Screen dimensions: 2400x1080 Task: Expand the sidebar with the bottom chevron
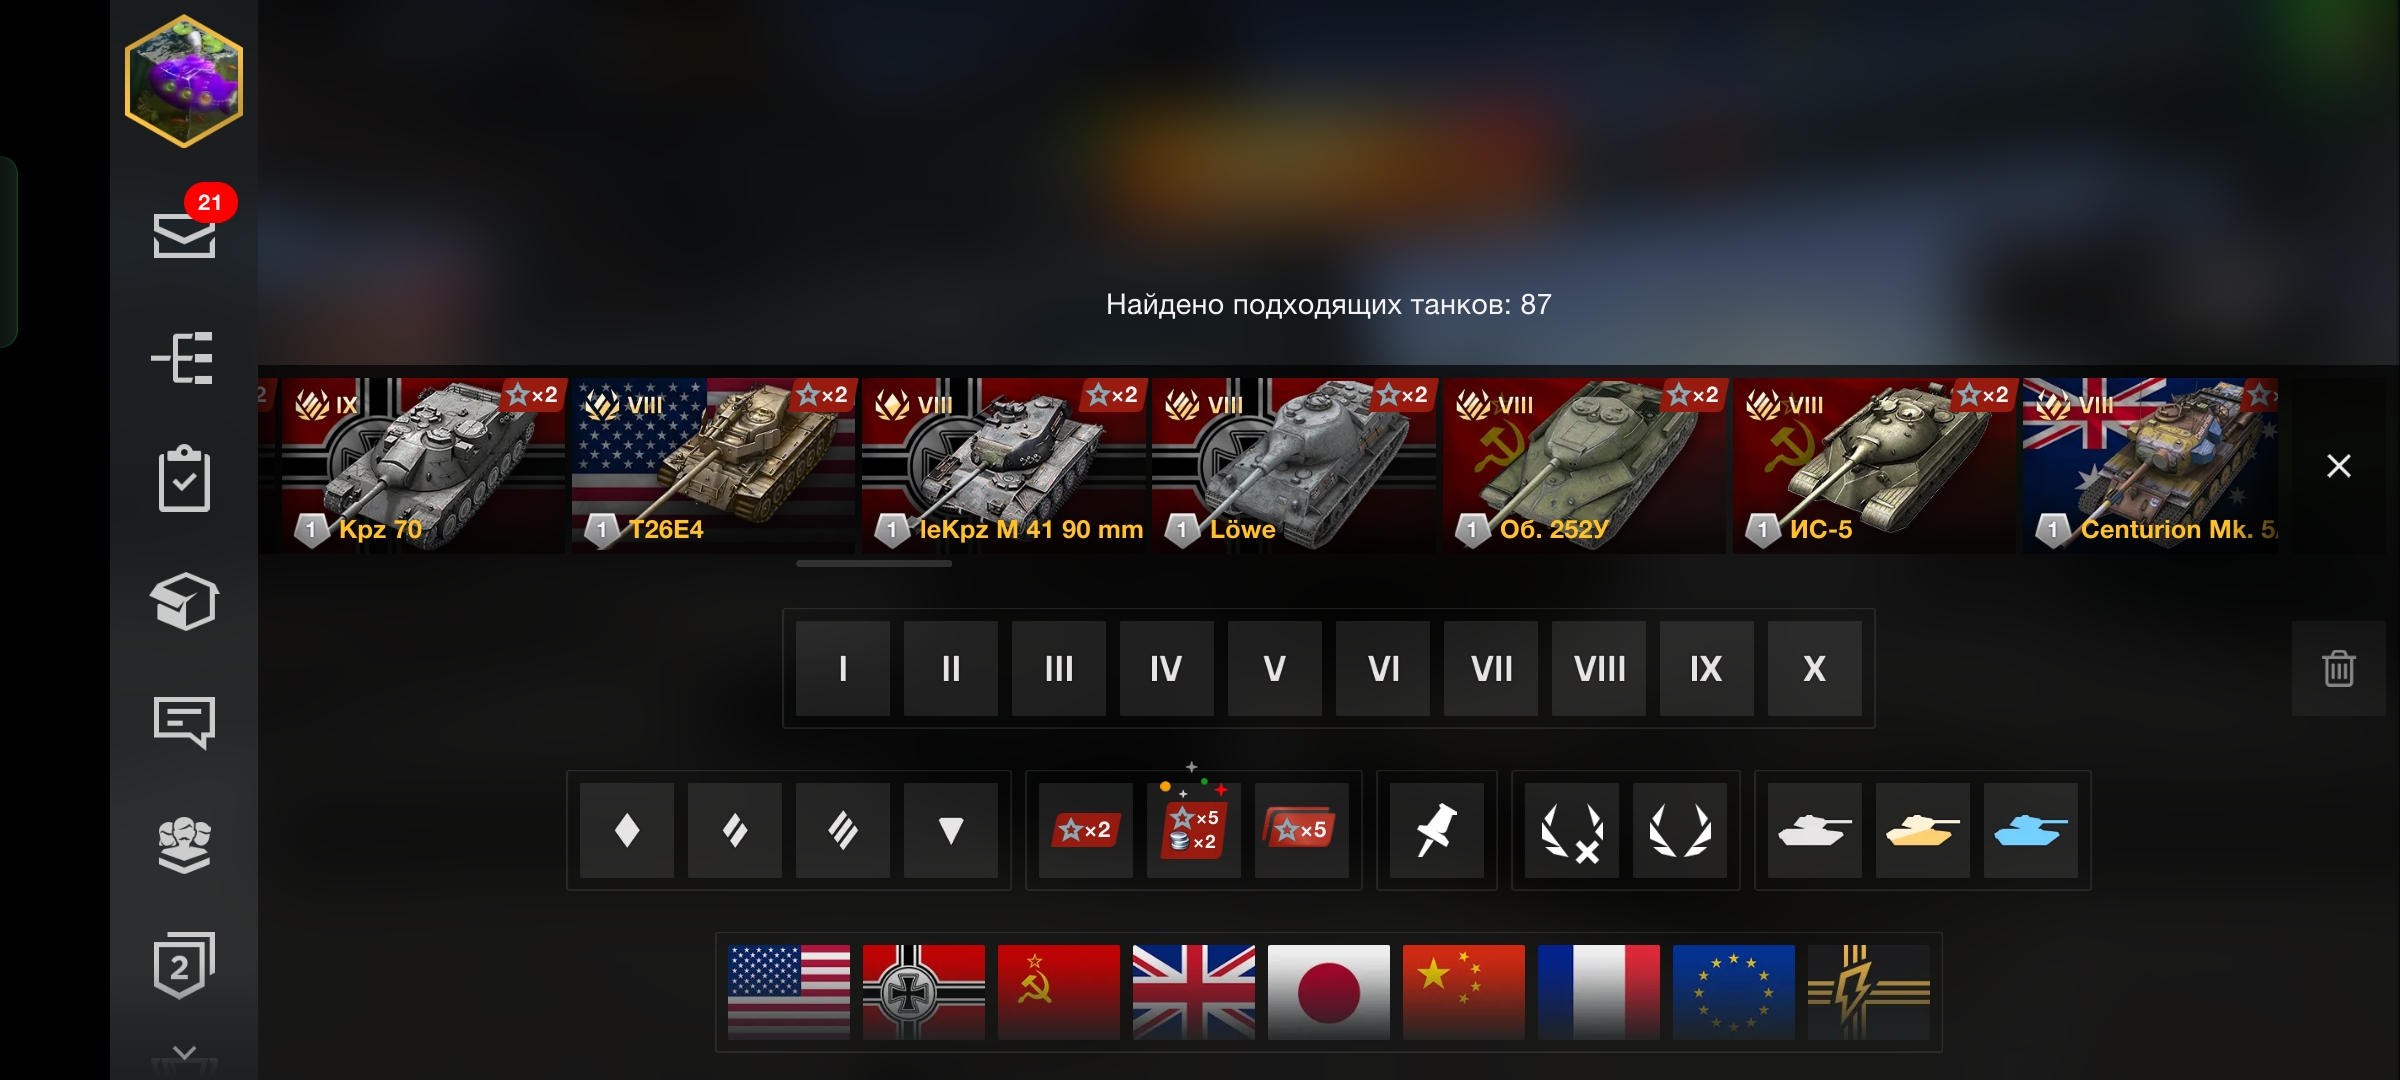[x=184, y=1055]
